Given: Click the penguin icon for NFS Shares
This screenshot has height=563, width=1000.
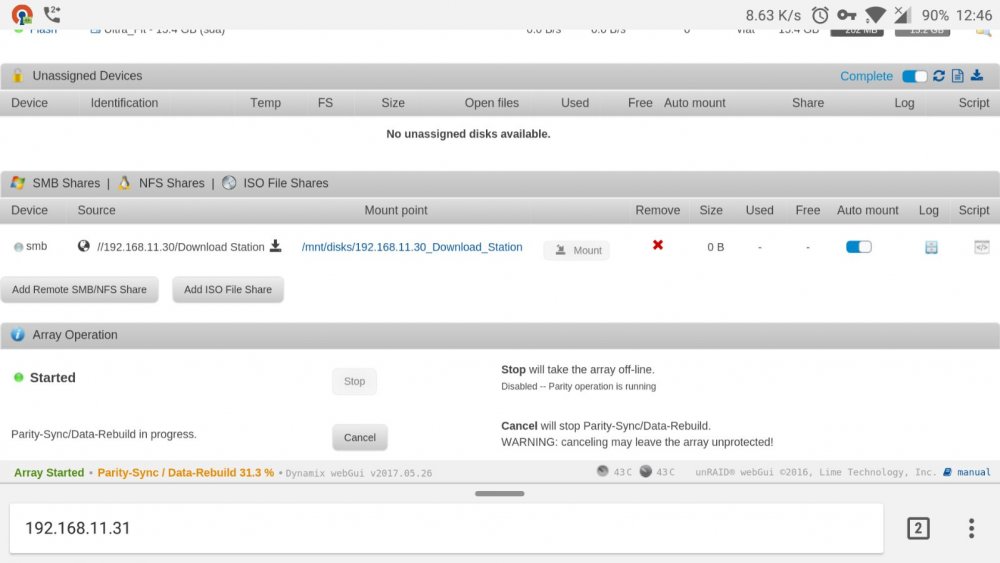Looking at the screenshot, I should [124, 183].
